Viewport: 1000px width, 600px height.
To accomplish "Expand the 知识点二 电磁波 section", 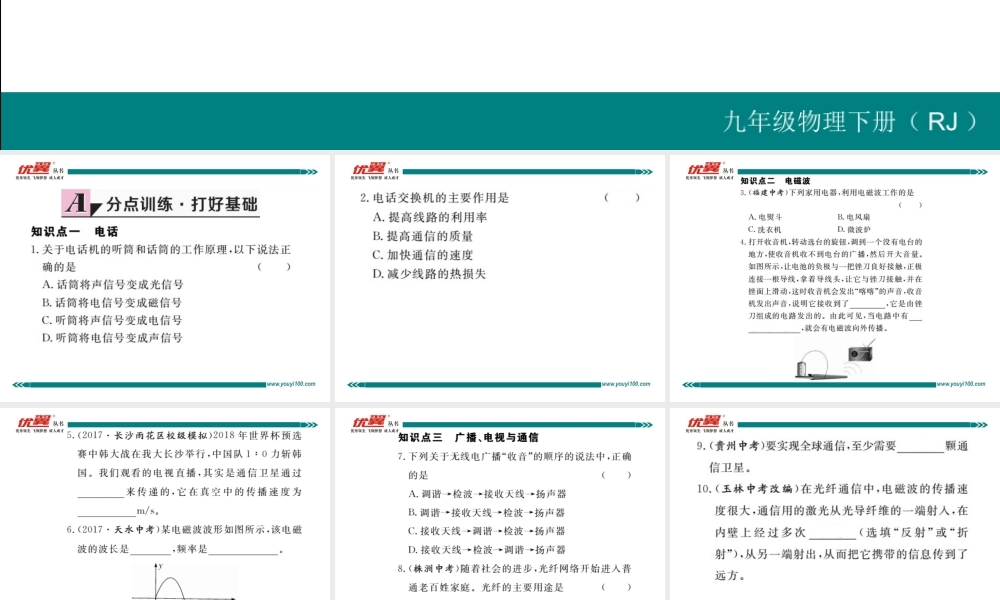I will pyautogui.click(x=775, y=181).
